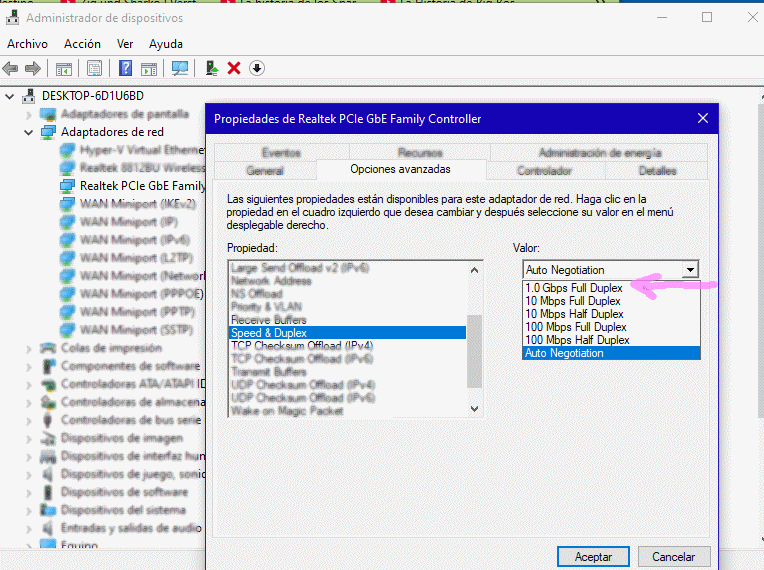Click Scan for hardware changes monitor icon
The image size is (764, 570).
[x=180, y=68]
